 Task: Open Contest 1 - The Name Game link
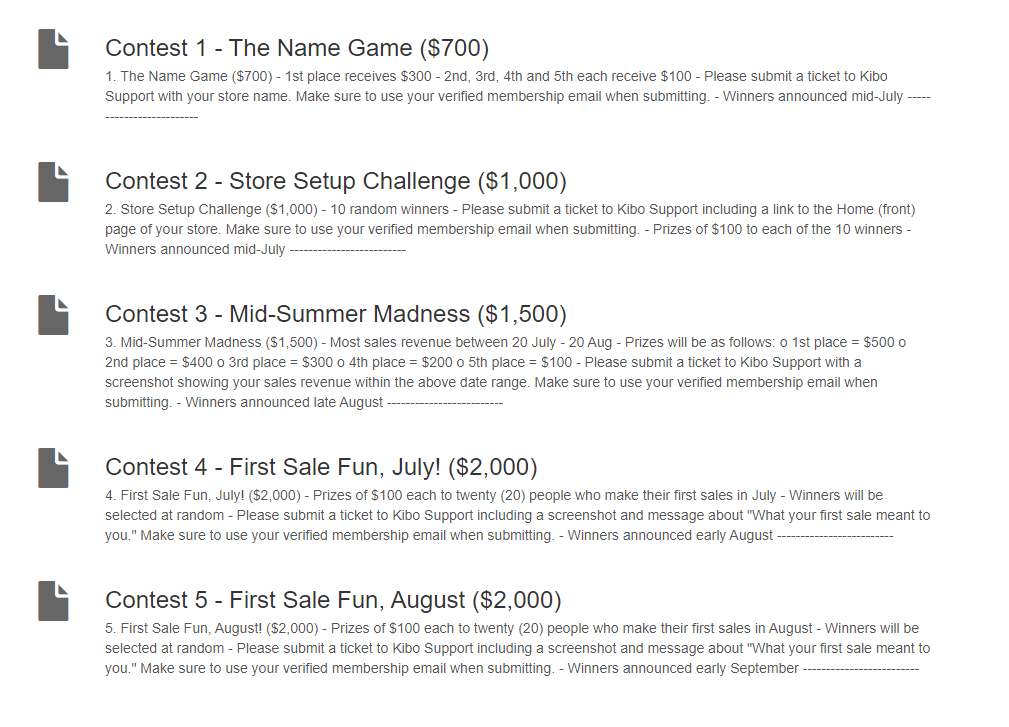coord(297,48)
